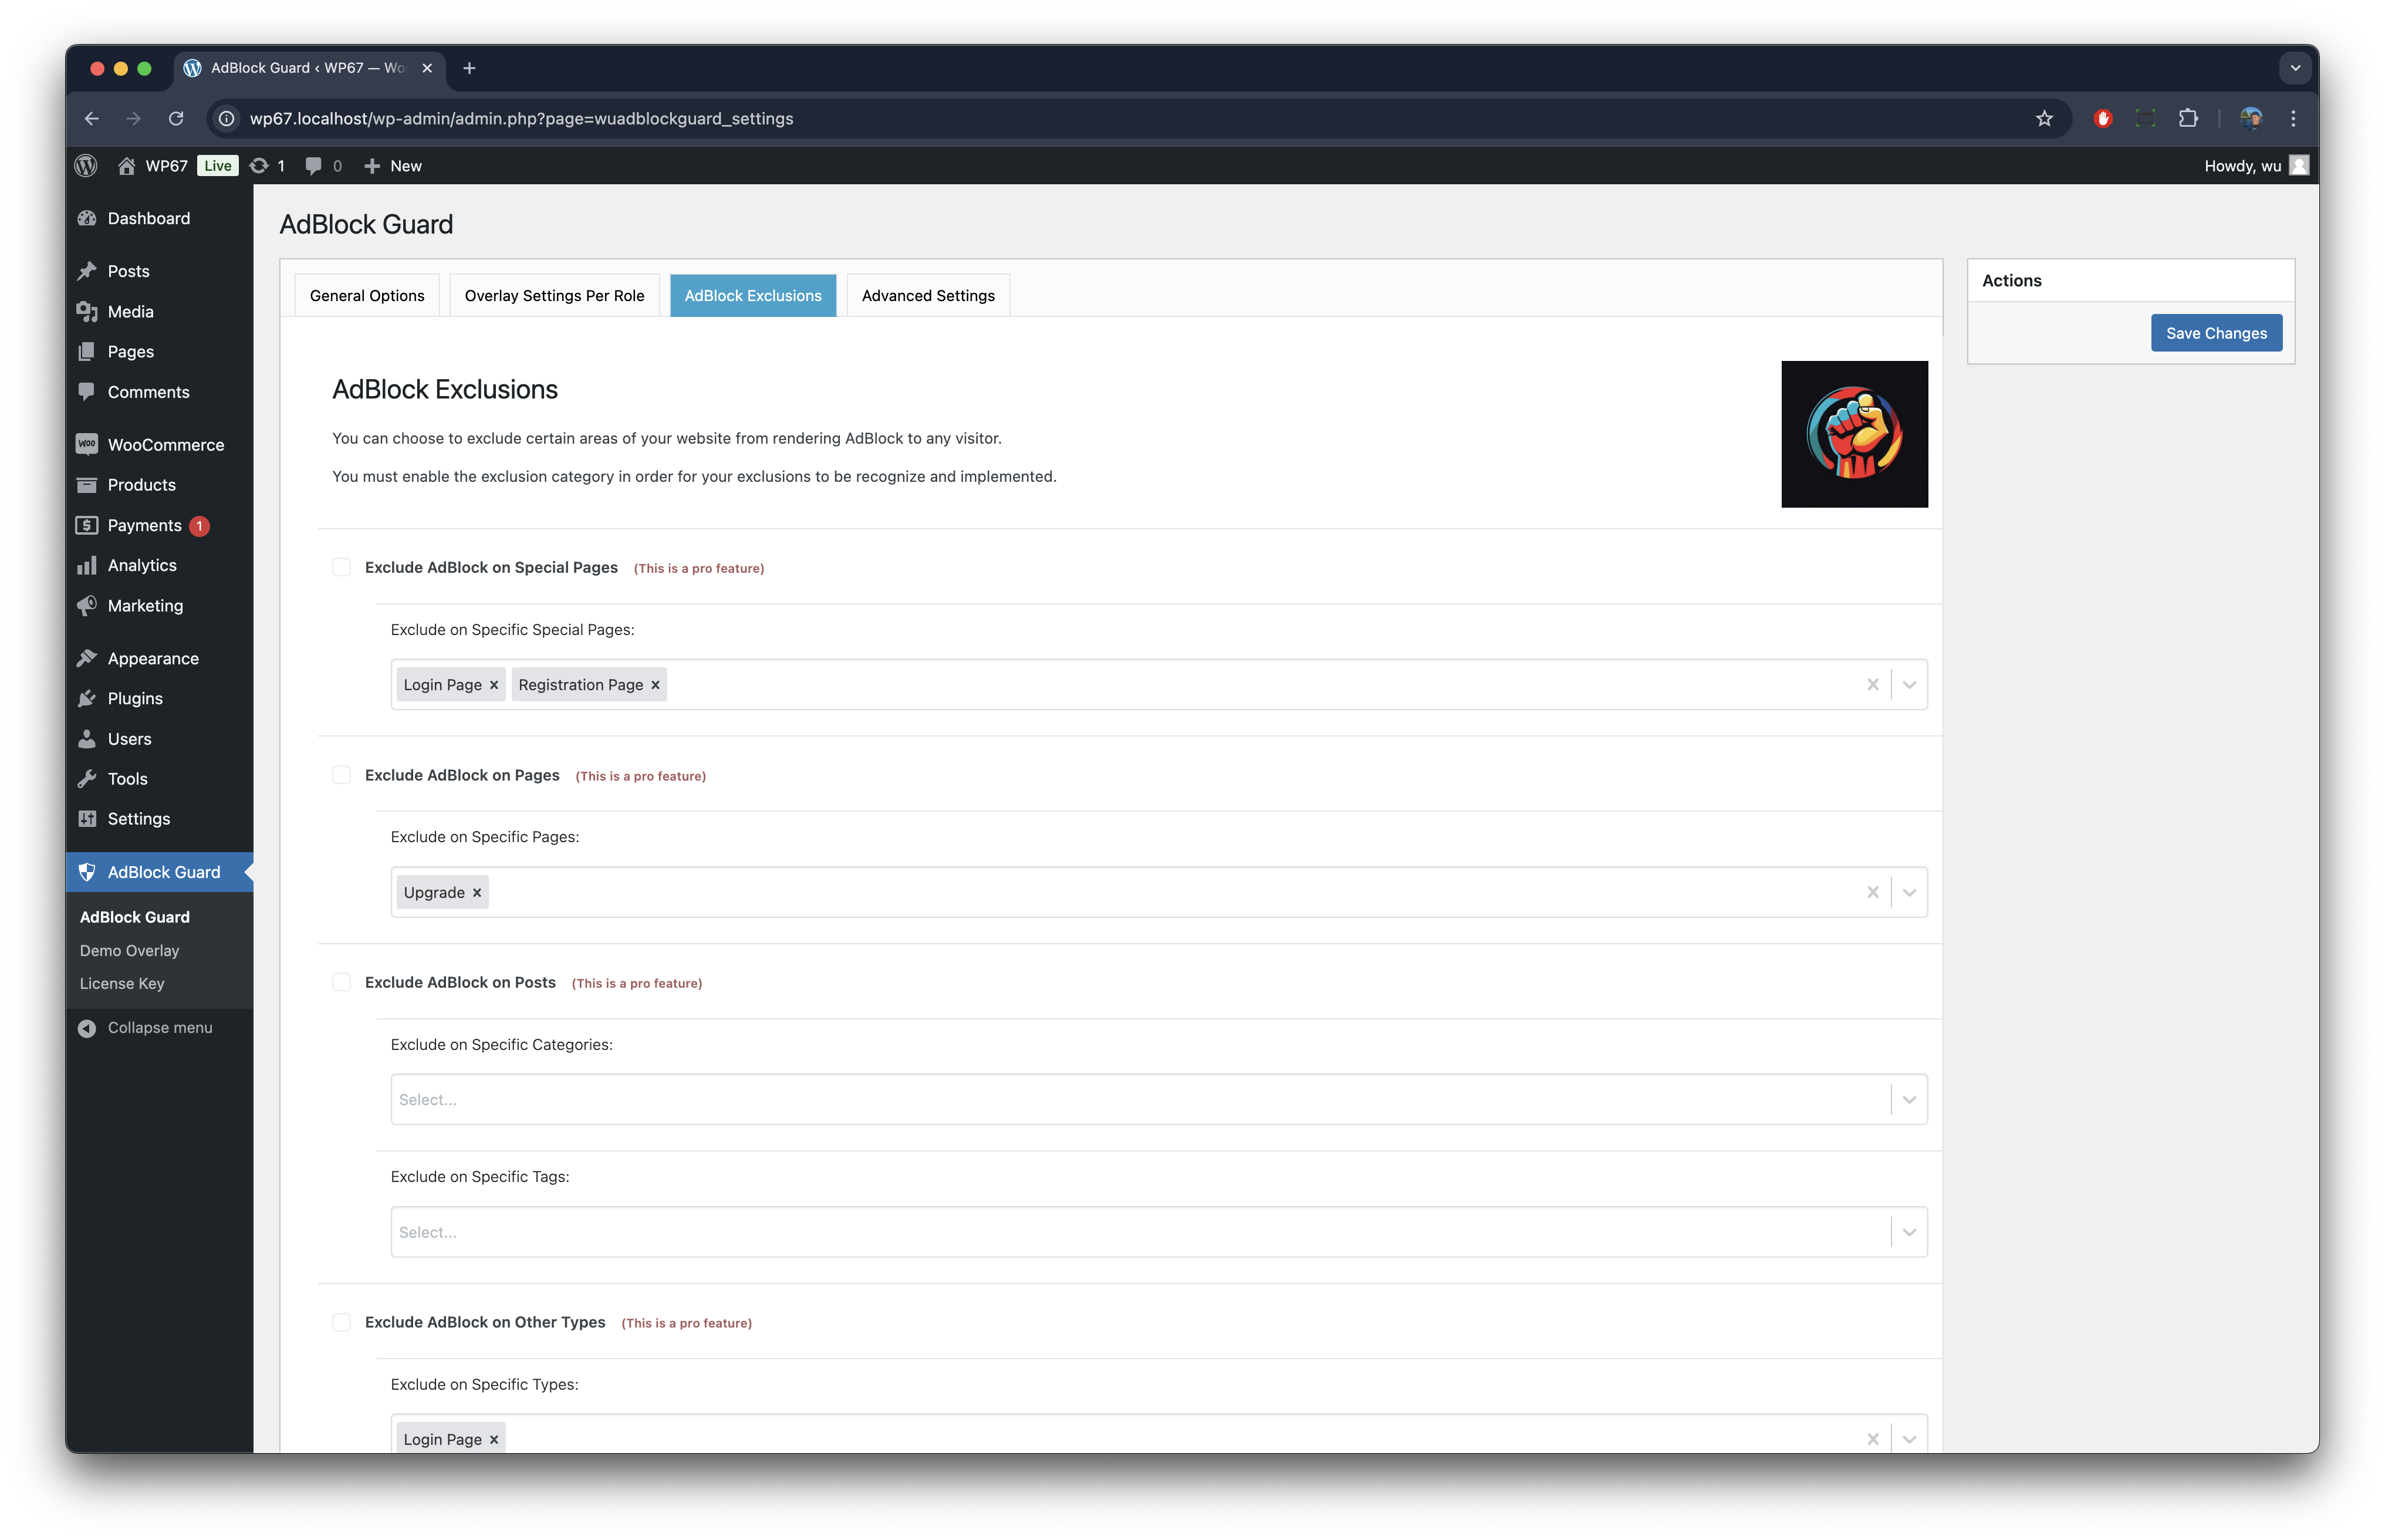The height and width of the screenshot is (1540, 2385).
Task: Switch to Overlay Settings Per Role tab
Action: pos(554,296)
